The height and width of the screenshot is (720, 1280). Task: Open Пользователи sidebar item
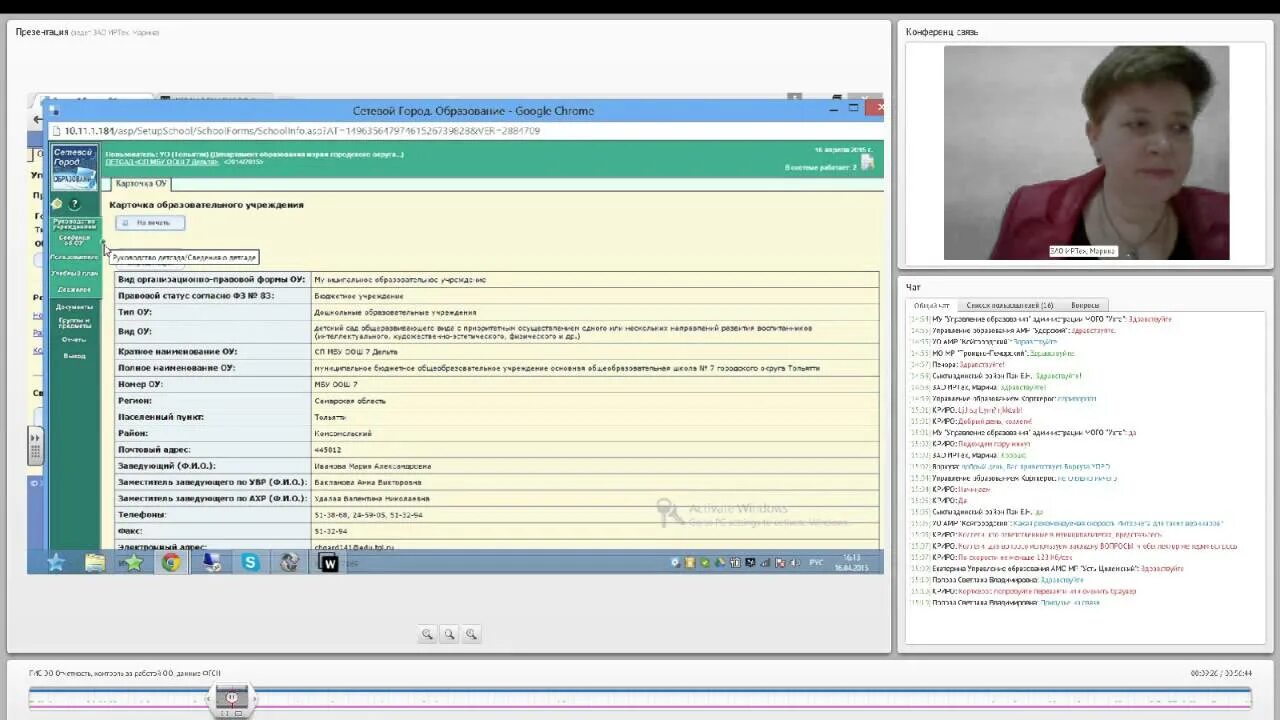pyautogui.click(x=75, y=257)
